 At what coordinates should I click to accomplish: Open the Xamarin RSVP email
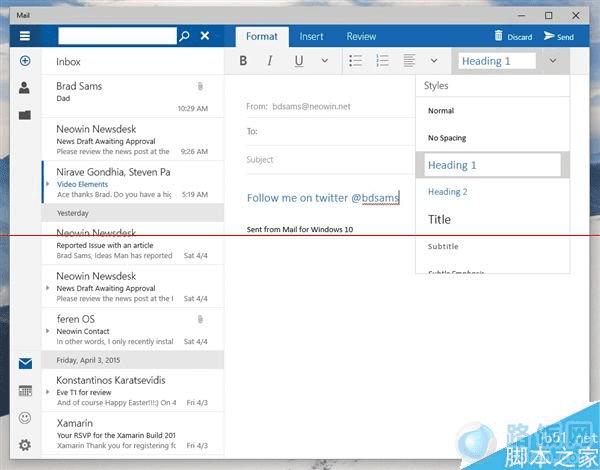(x=132, y=434)
